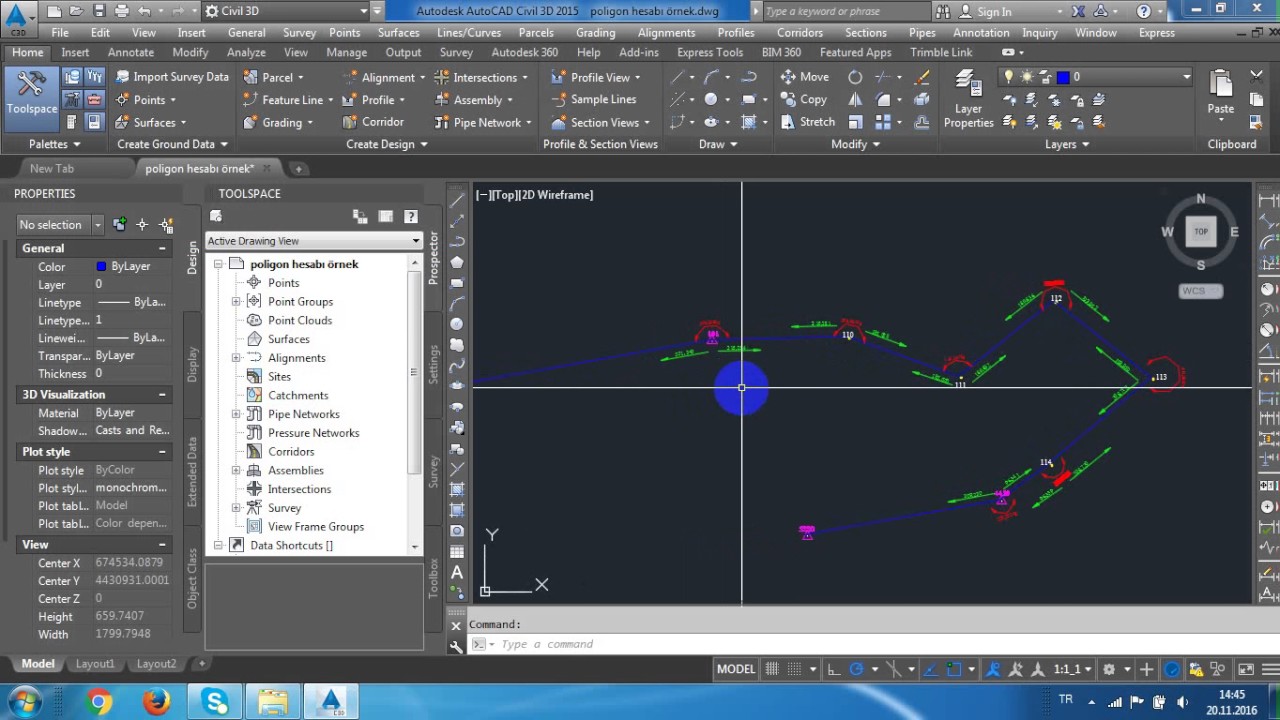The width and height of the screenshot is (1280, 720).
Task: Expand the Point Groups tree node
Action: 237,301
